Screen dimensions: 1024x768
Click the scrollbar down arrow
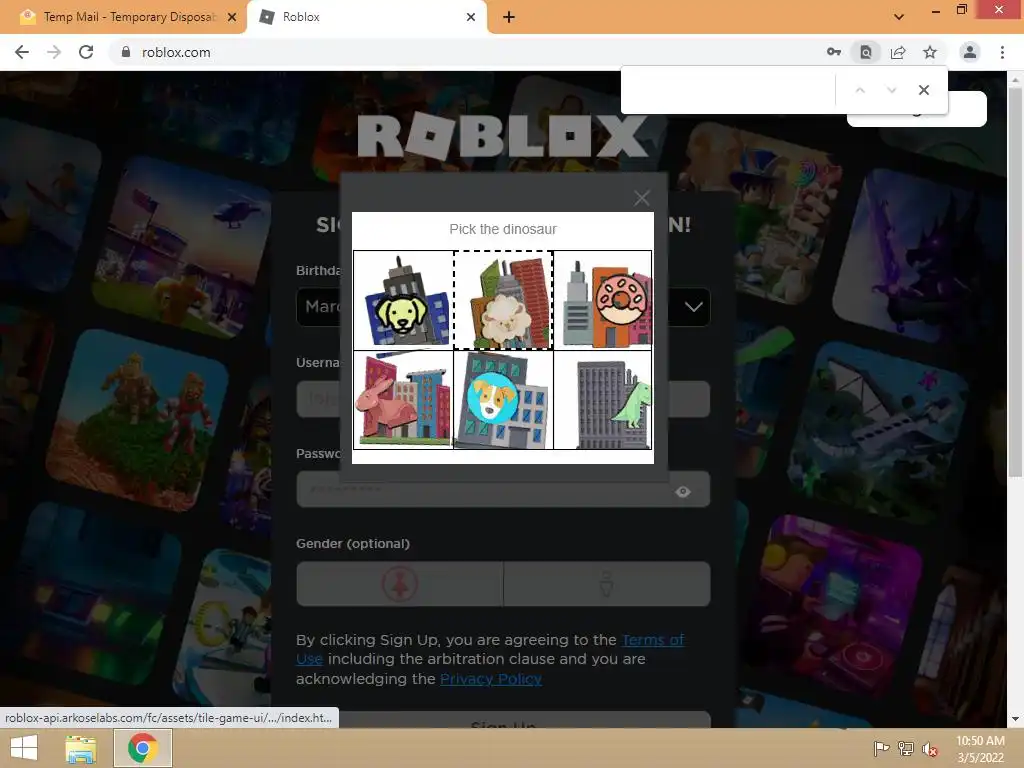pos(1016,720)
